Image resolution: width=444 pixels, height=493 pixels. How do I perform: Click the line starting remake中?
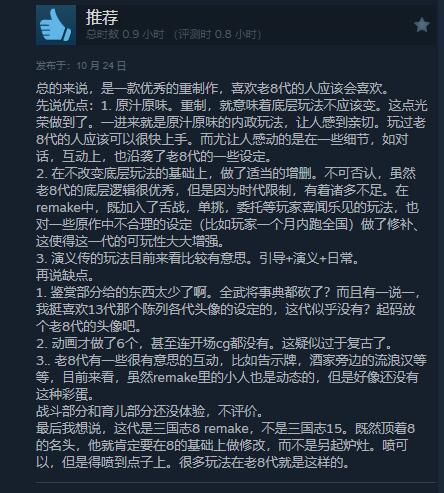click(227, 207)
